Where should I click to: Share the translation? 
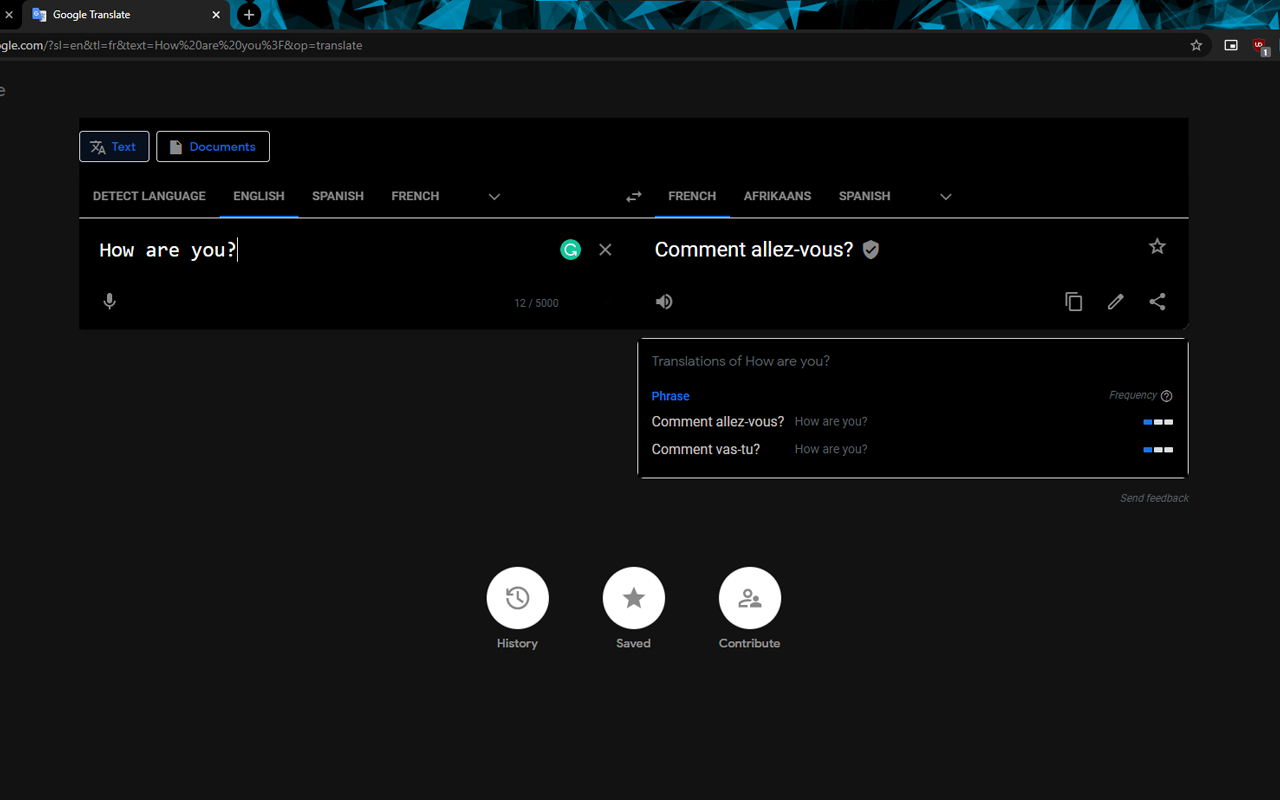click(1157, 301)
